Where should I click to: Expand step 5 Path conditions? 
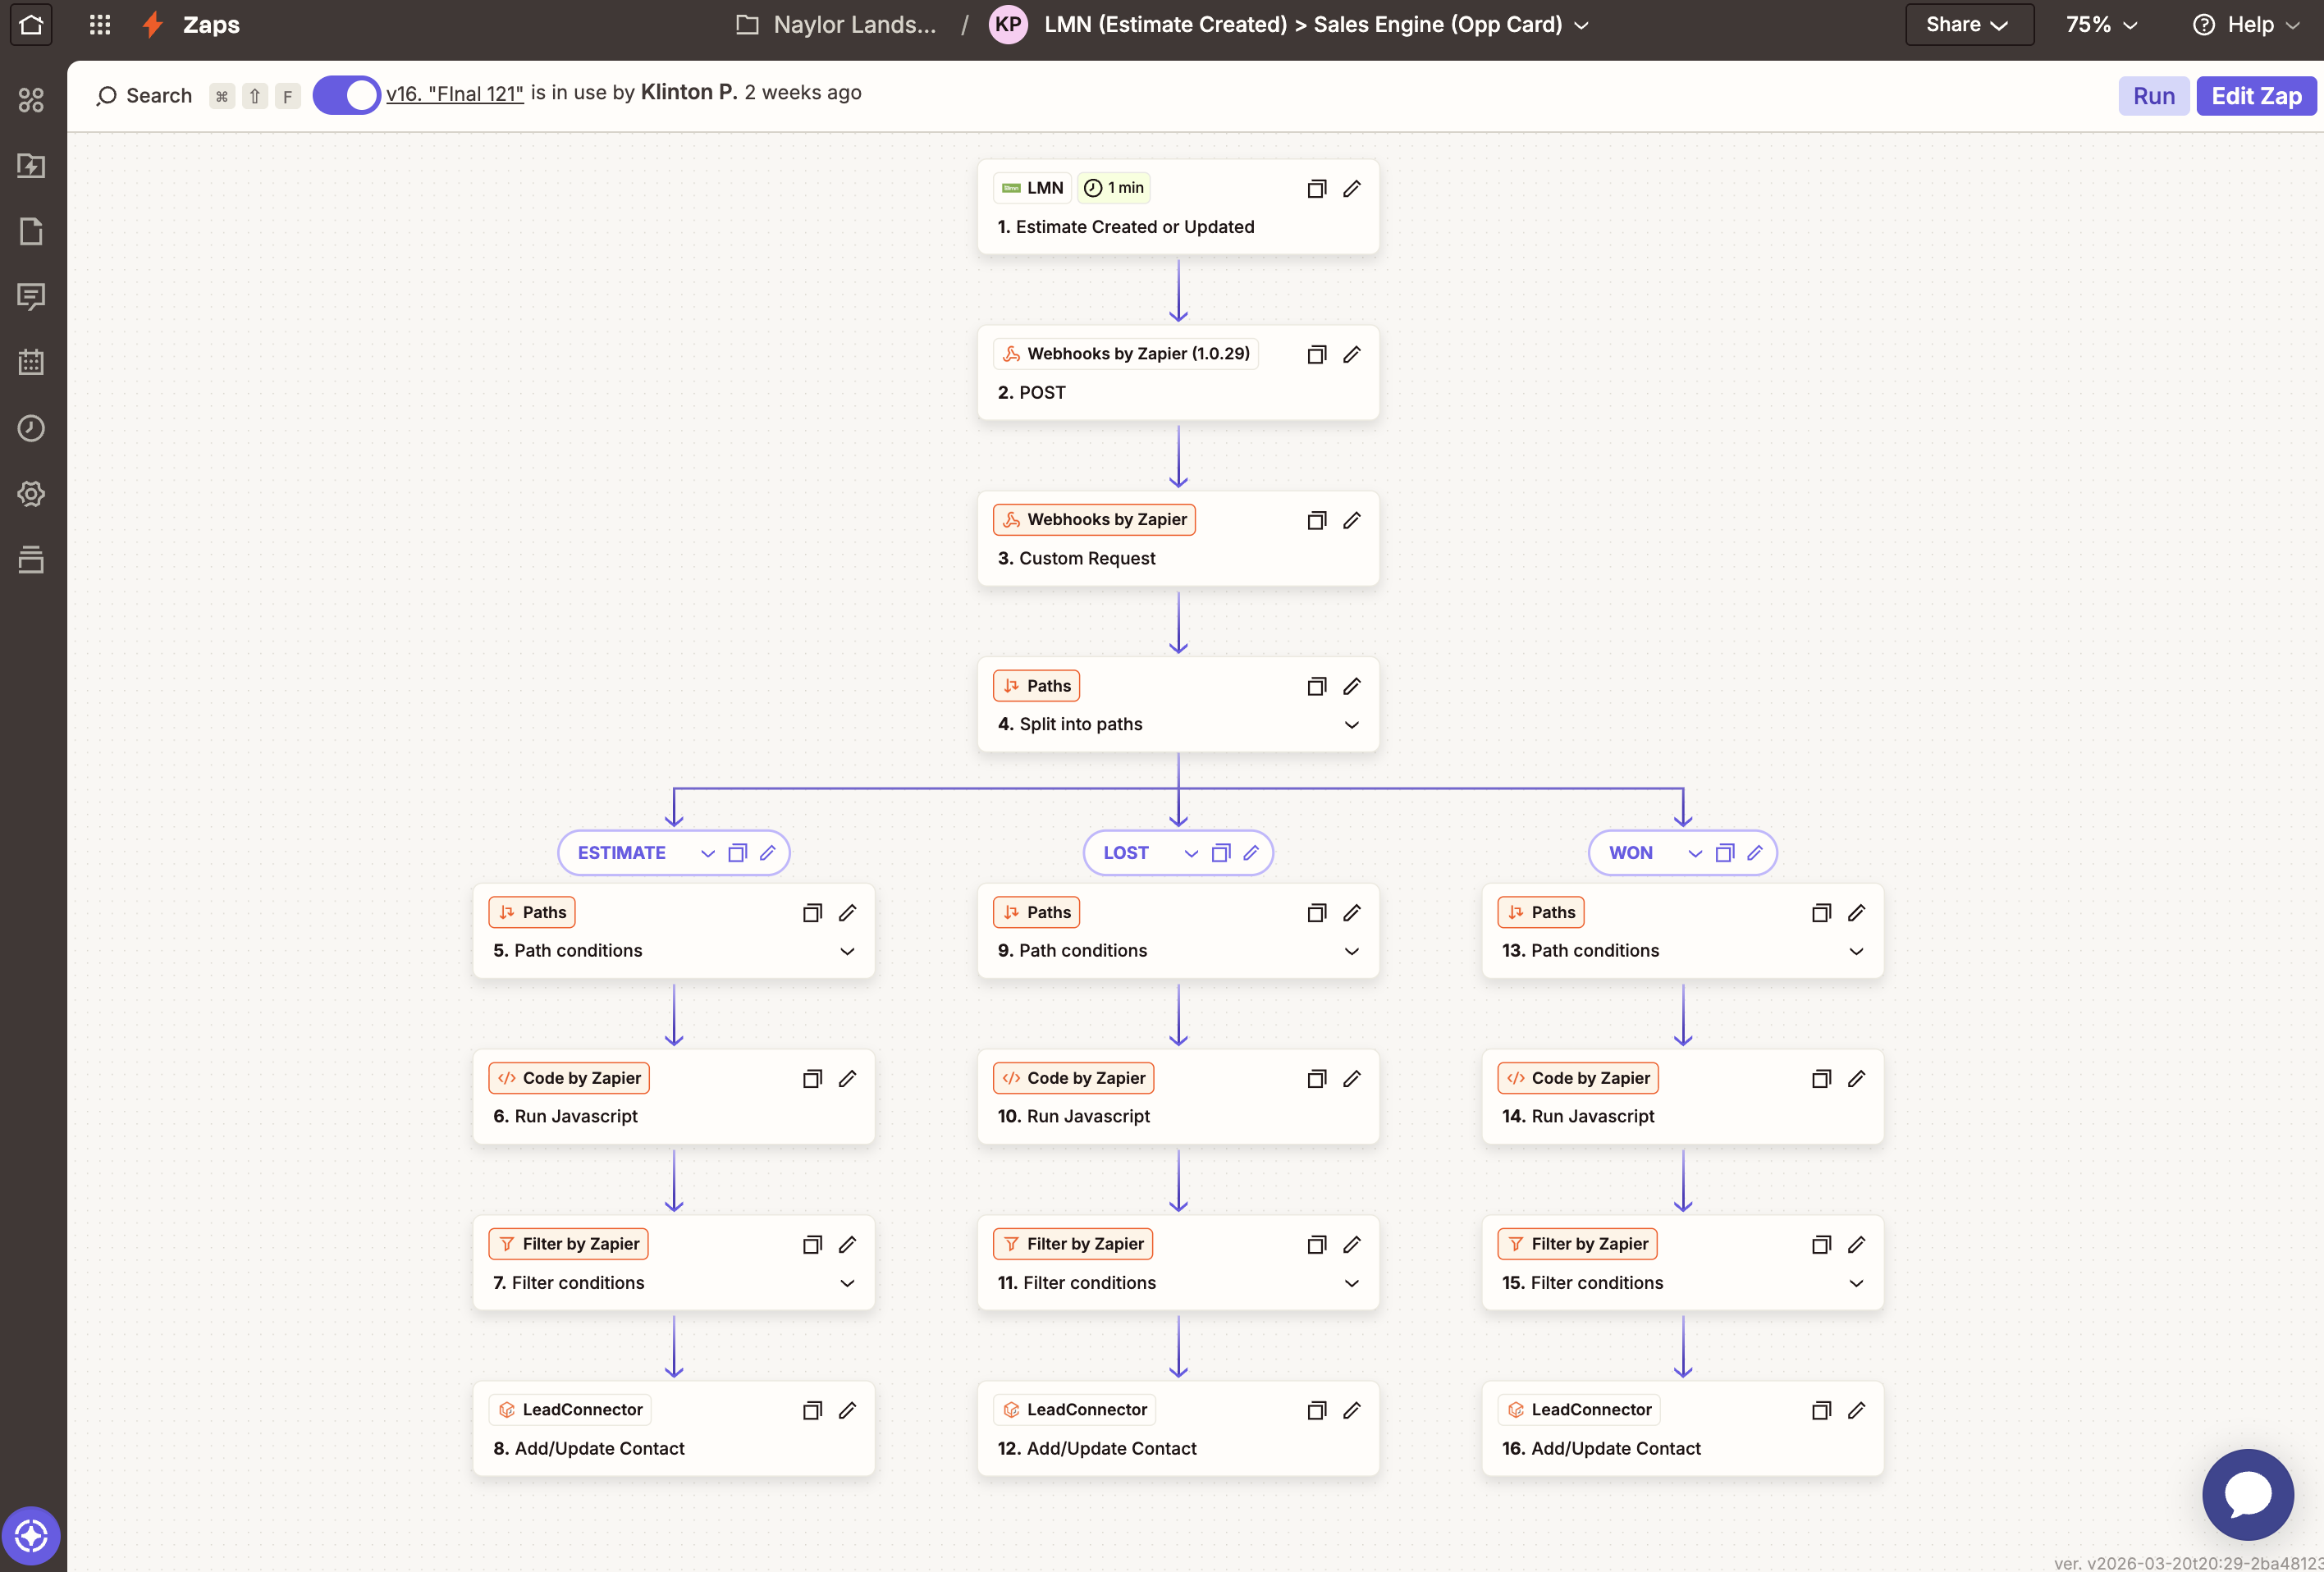point(847,951)
